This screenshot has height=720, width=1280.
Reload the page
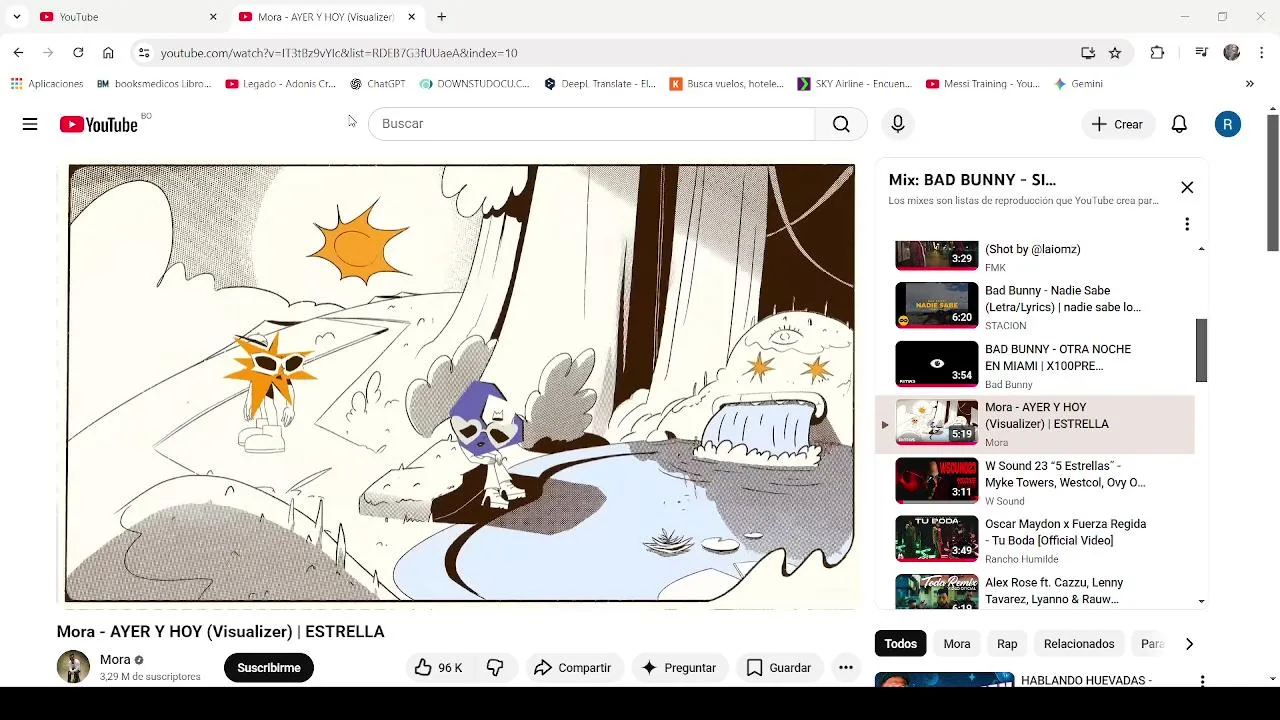78,53
